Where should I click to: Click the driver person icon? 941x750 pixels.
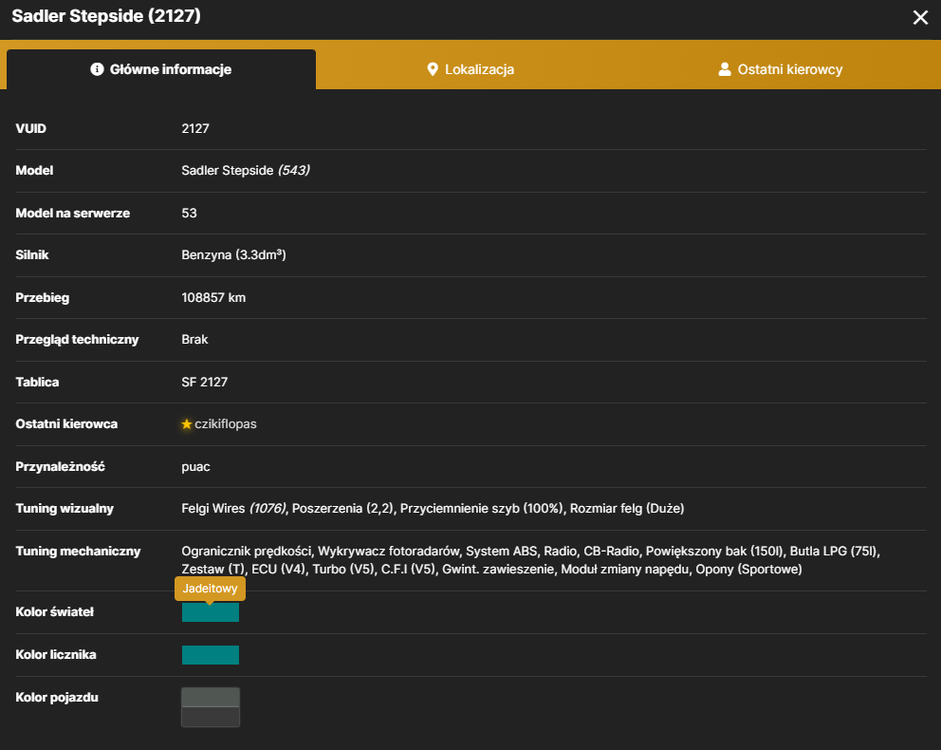coord(724,69)
